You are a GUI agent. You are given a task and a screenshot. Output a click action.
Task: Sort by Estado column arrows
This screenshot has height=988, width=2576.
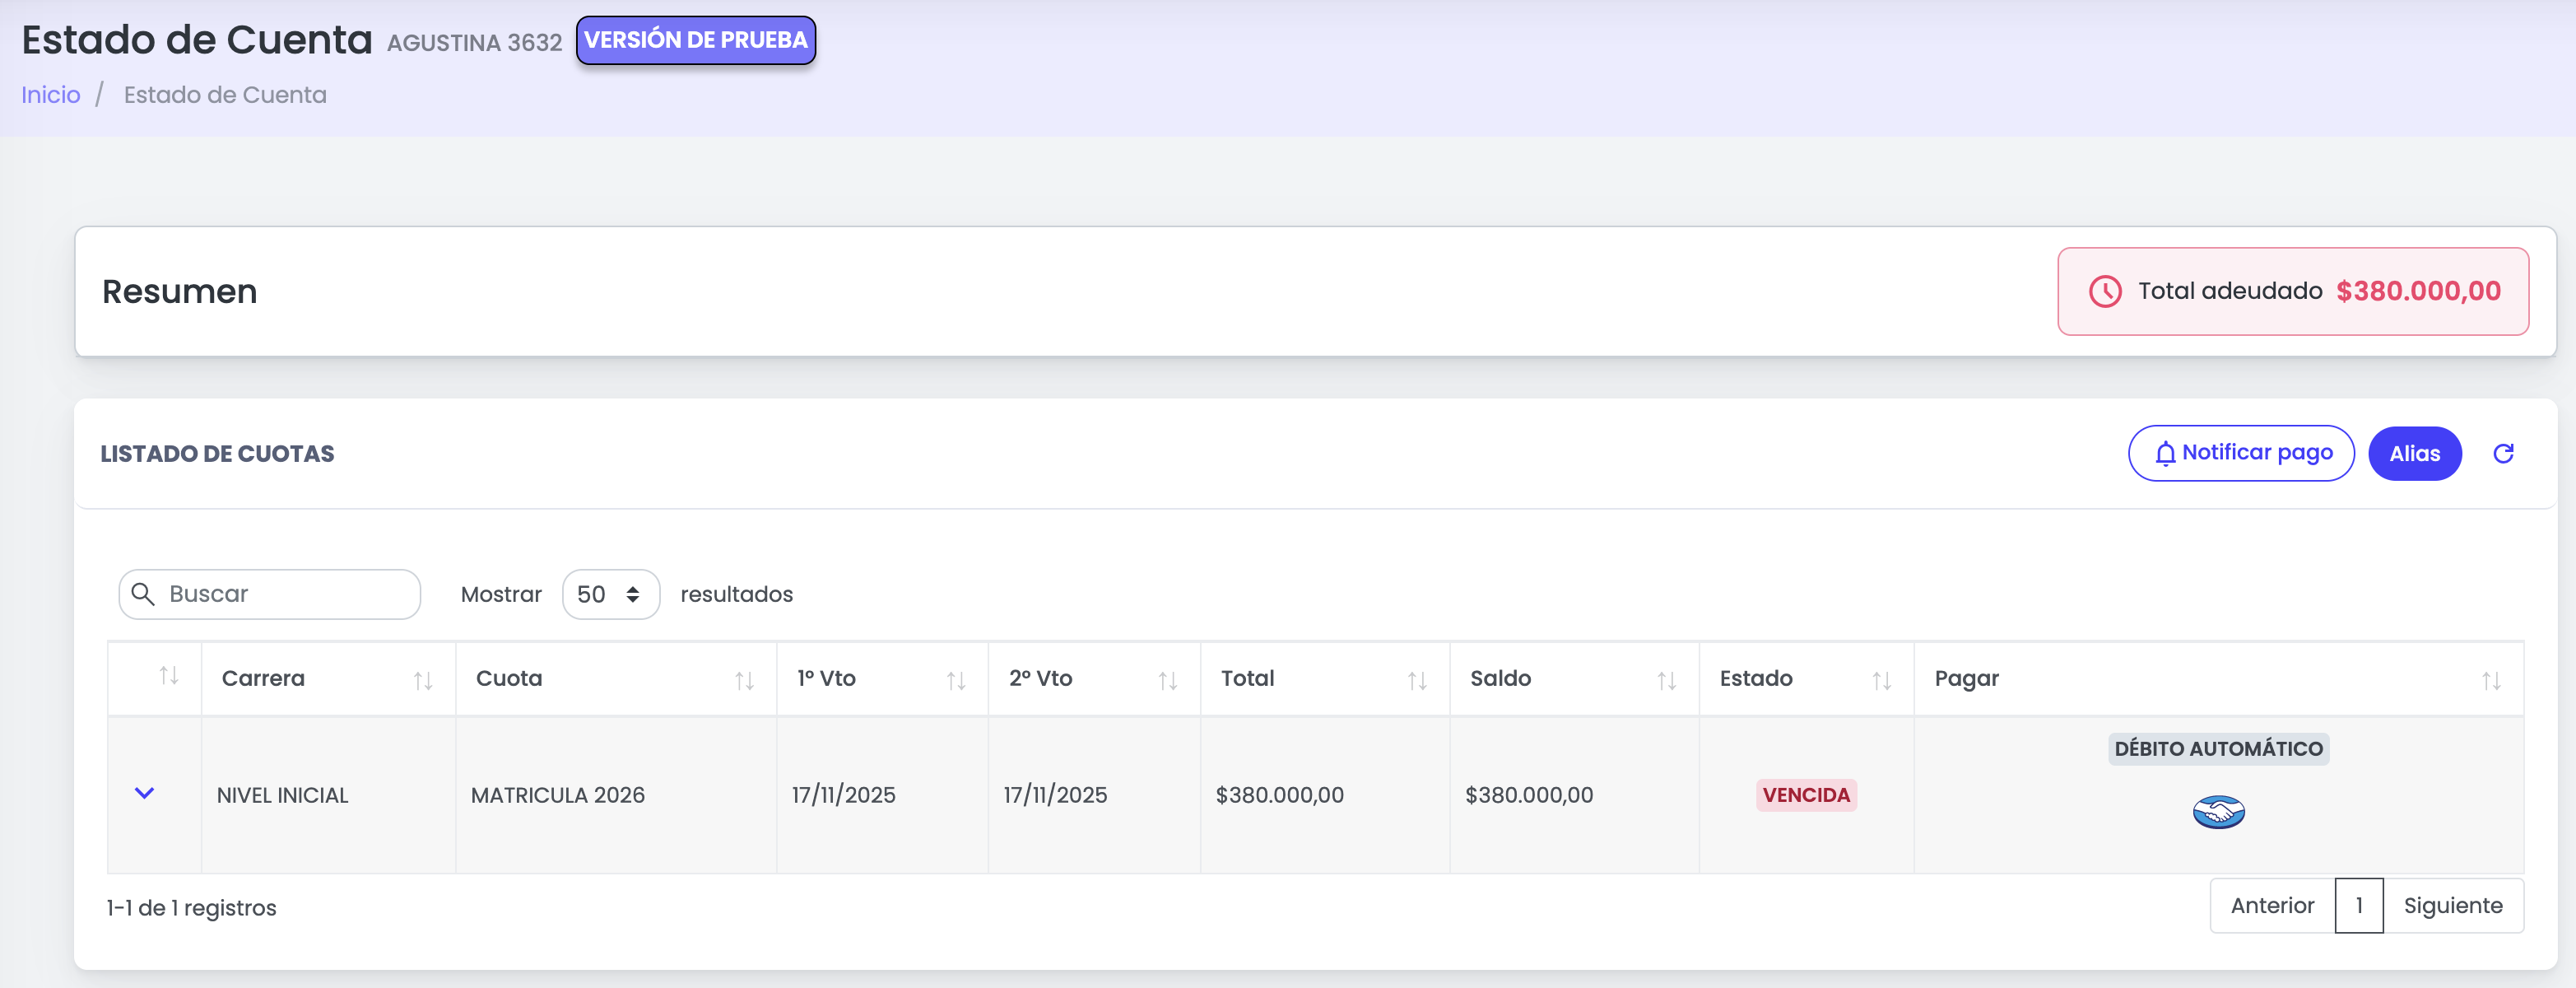pos(1881,681)
